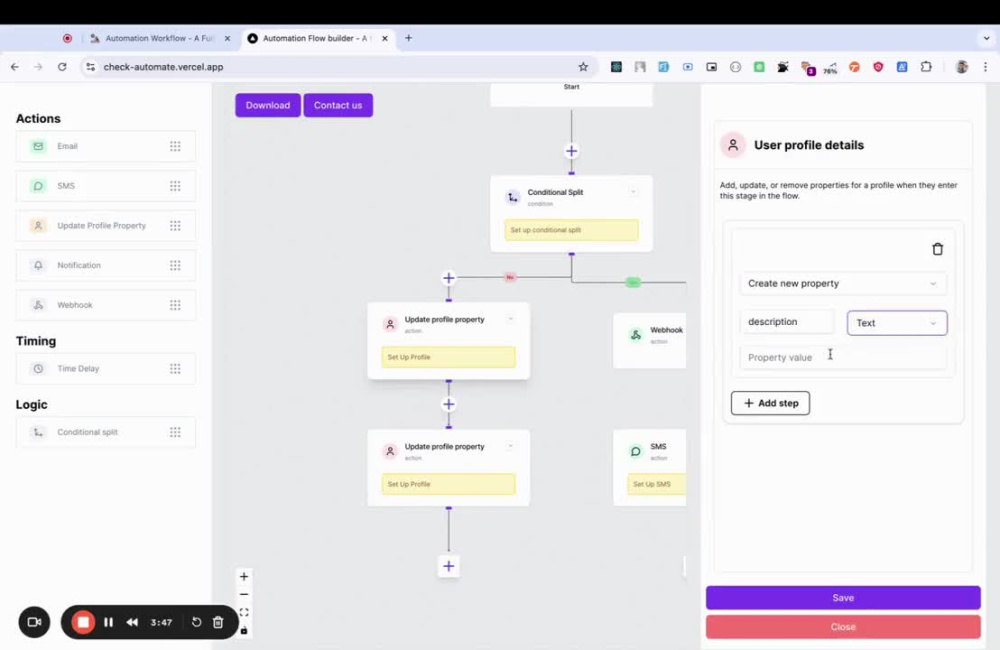Close the Automation Flow builder tab

coord(385,38)
